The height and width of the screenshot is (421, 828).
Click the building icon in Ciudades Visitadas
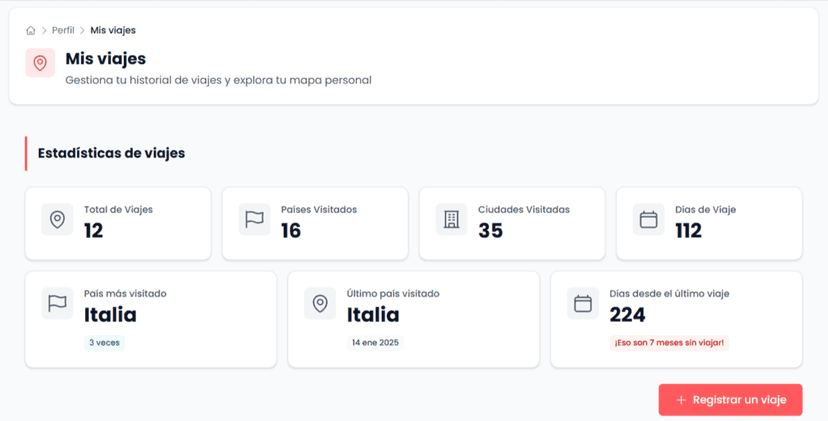[x=451, y=220]
